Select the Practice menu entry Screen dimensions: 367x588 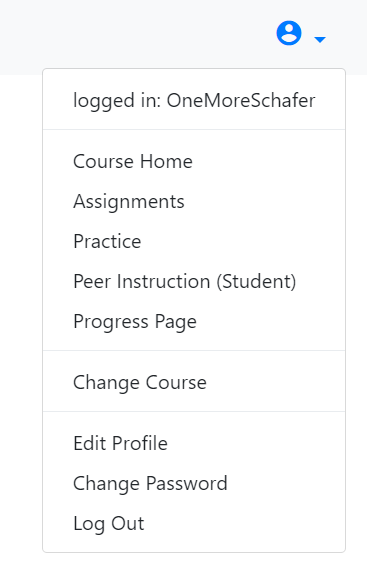194,241
